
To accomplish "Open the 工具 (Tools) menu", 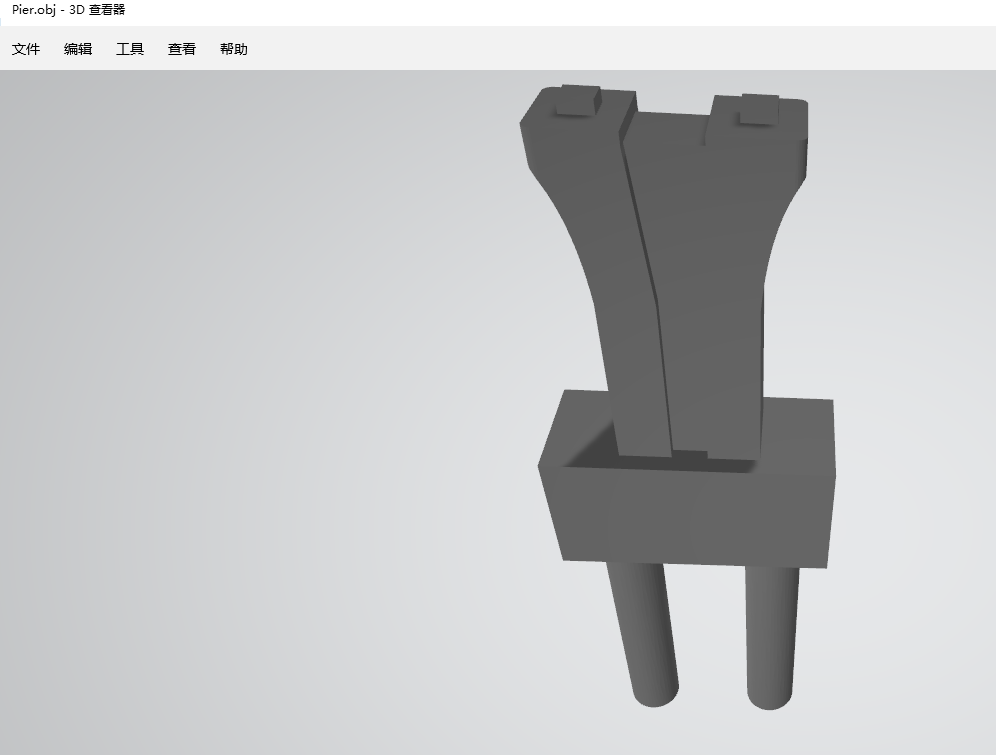I will click(130, 49).
